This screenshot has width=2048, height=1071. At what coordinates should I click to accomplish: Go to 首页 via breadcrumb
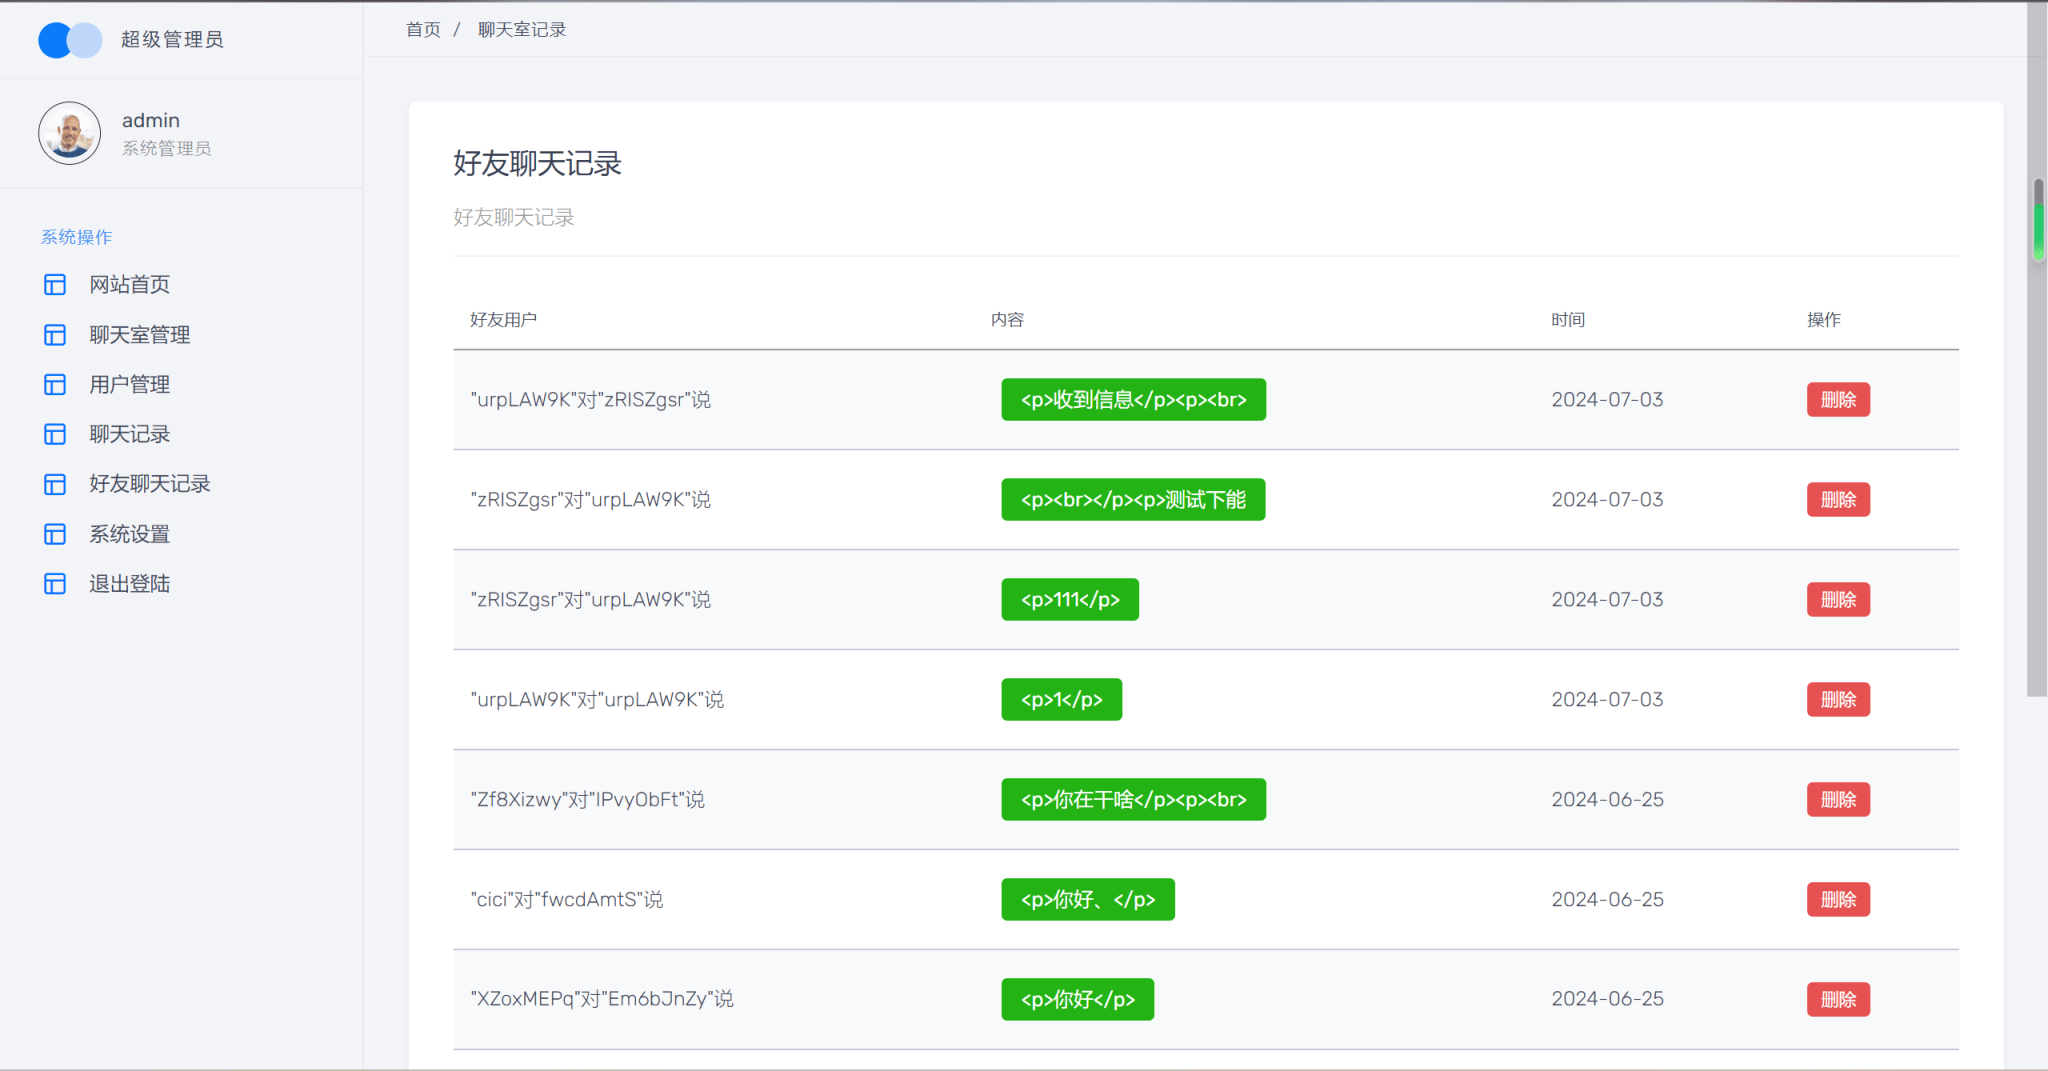click(x=423, y=30)
